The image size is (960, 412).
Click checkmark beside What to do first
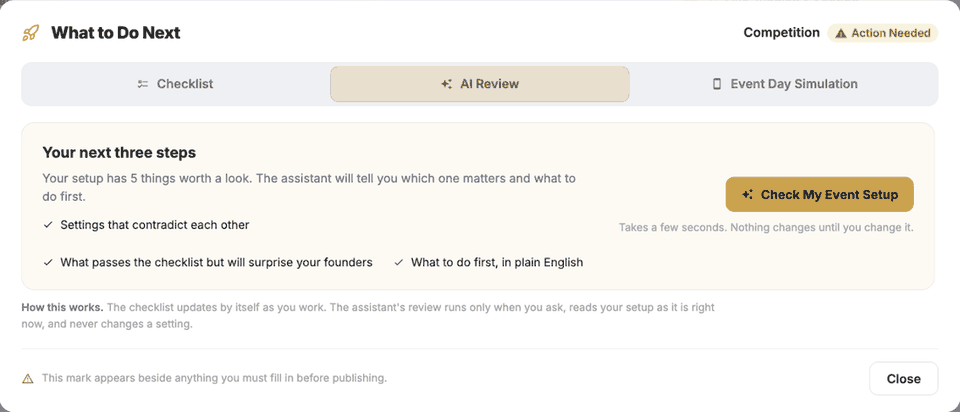(x=399, y=263)
